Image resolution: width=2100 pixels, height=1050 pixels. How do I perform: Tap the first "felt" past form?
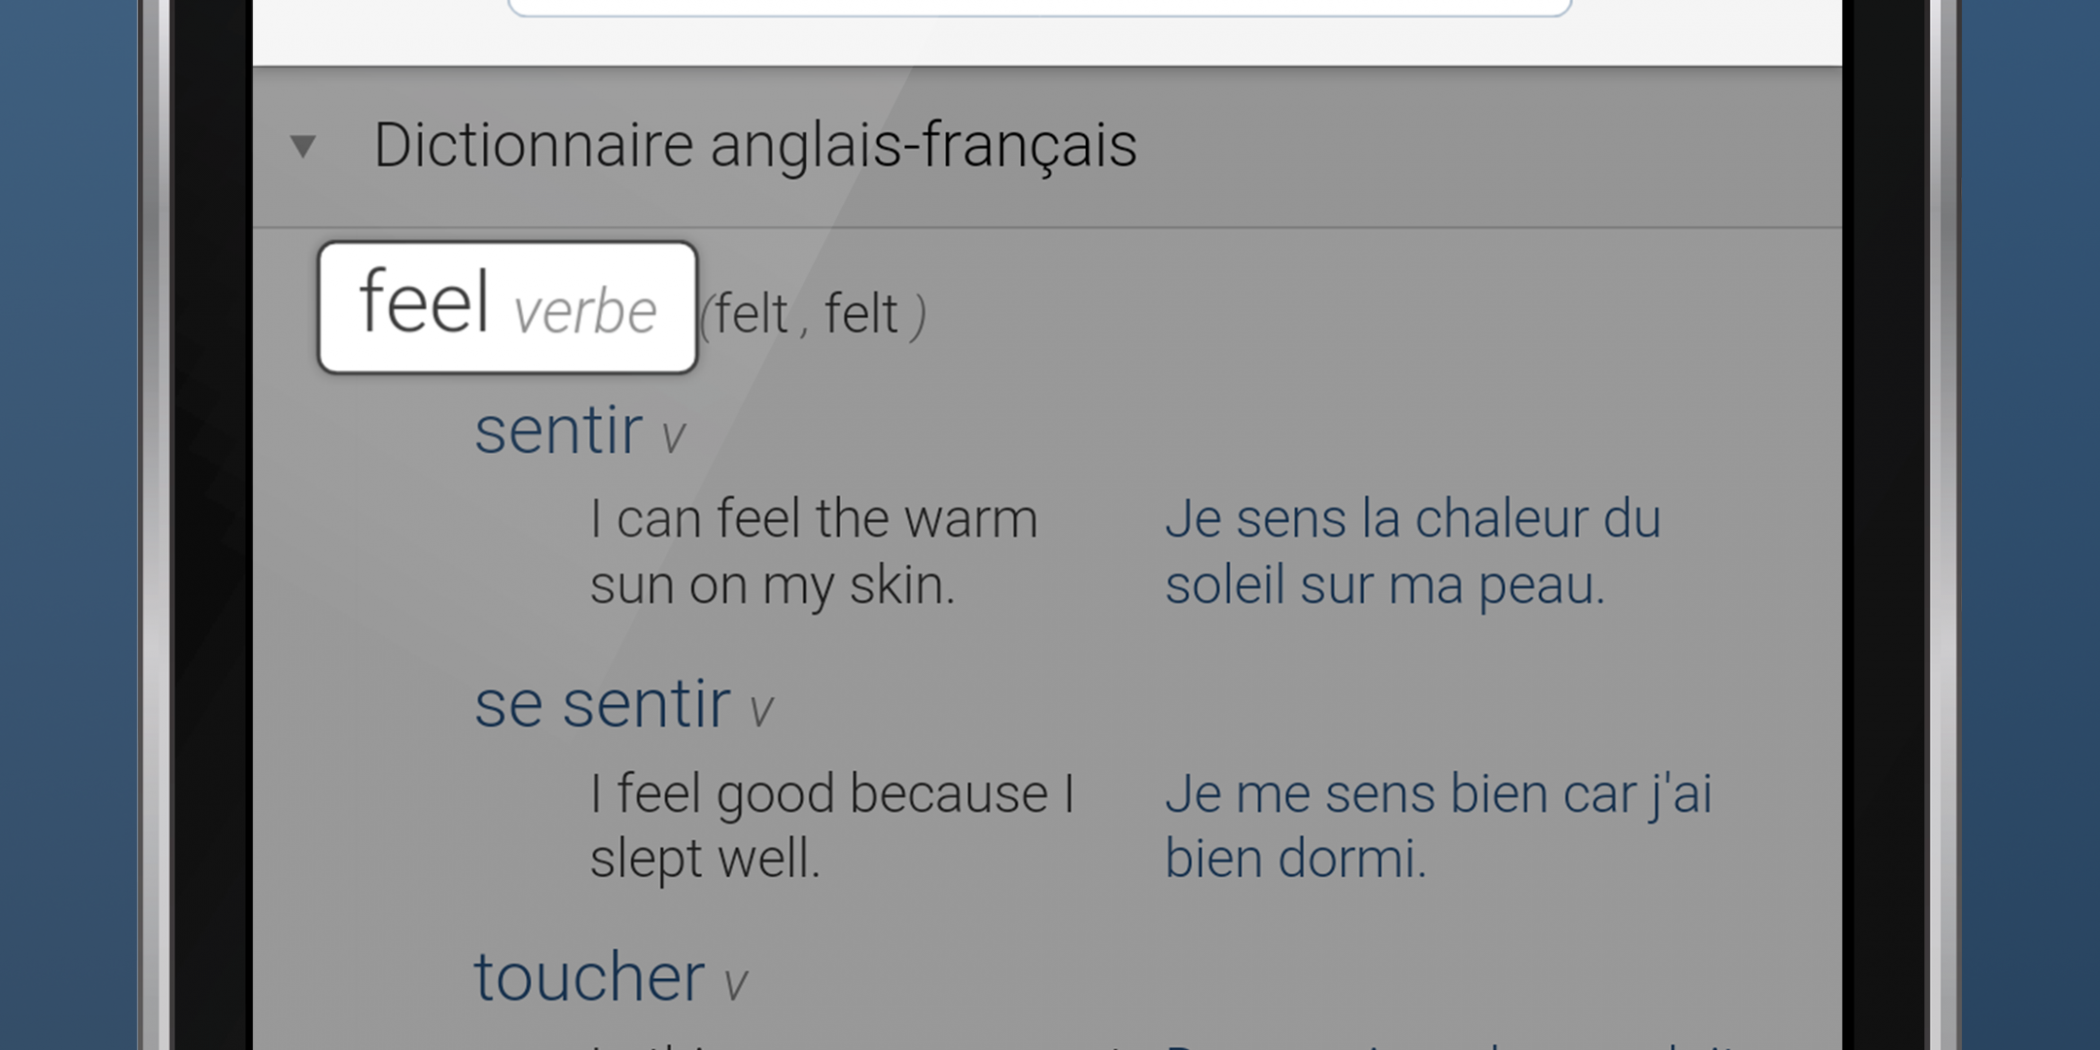tap(751, 314)
